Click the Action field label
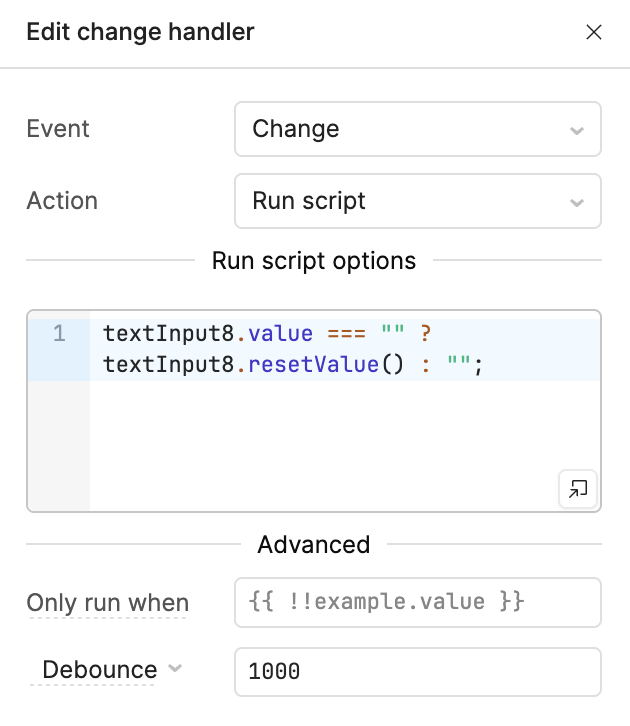Viewport: 630px width, 726px height. pos(62,201)
